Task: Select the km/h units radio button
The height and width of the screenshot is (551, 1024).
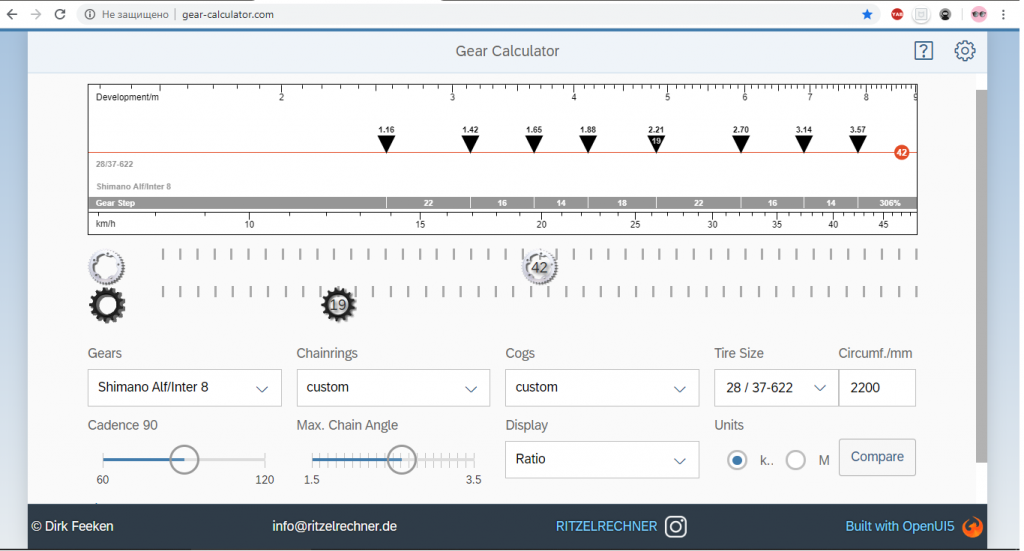Action: click(x=738, y=460)
